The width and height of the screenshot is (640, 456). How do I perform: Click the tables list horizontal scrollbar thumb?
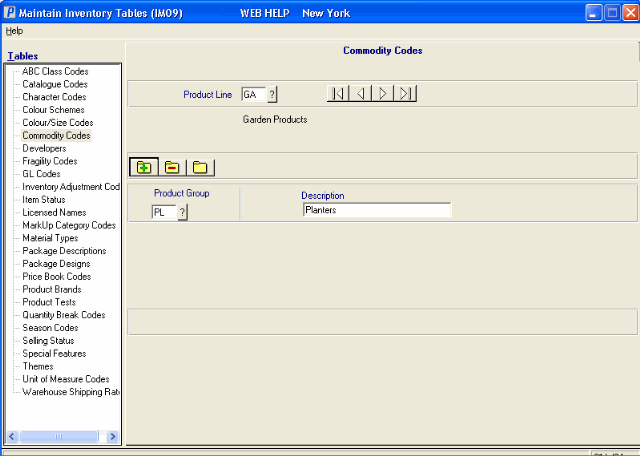click(59, 436)
